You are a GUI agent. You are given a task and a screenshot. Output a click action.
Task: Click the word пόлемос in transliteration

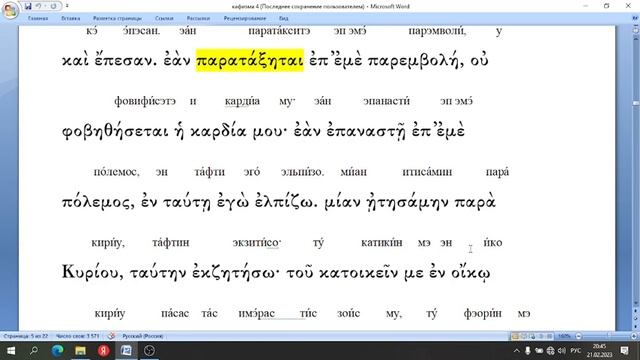click(x=116, y=172)
